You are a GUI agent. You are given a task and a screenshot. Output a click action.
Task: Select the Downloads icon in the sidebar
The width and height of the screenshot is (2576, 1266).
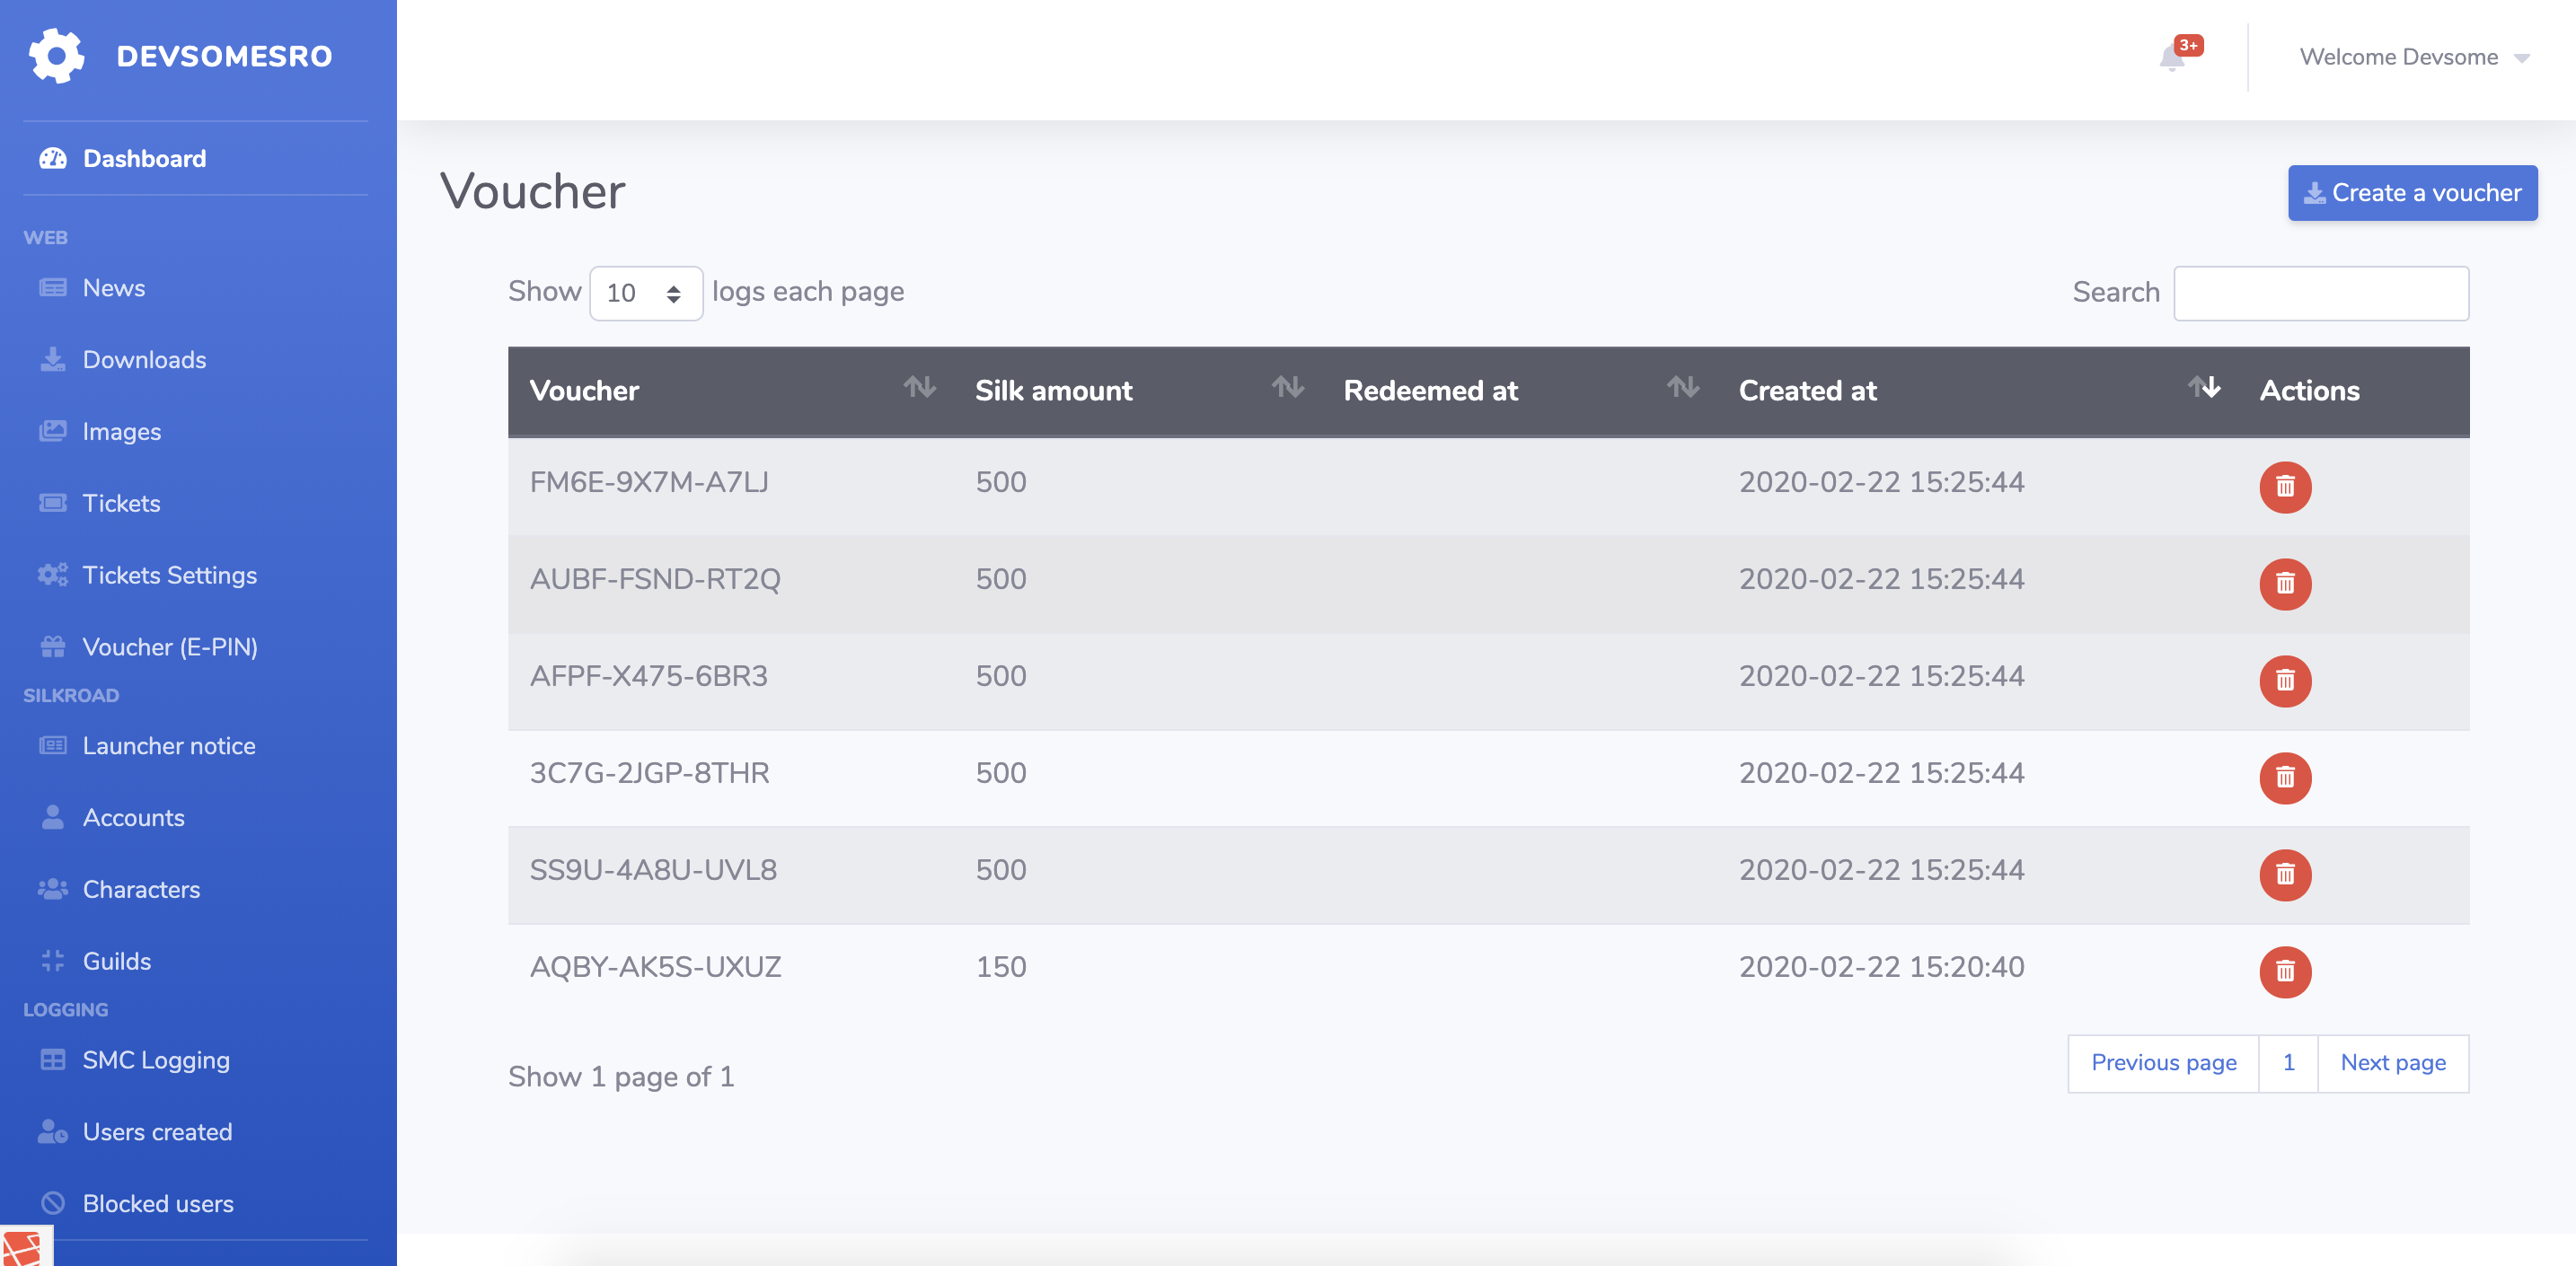(x=52, y=359)
